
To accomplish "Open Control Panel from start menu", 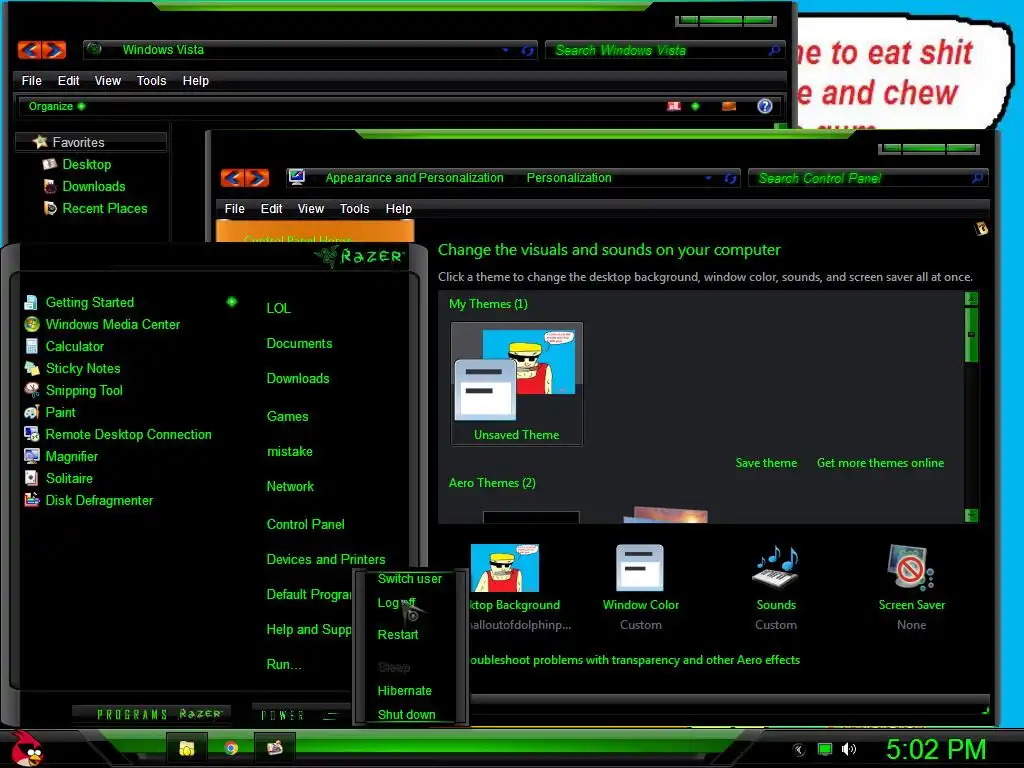I will click(305, 524).
